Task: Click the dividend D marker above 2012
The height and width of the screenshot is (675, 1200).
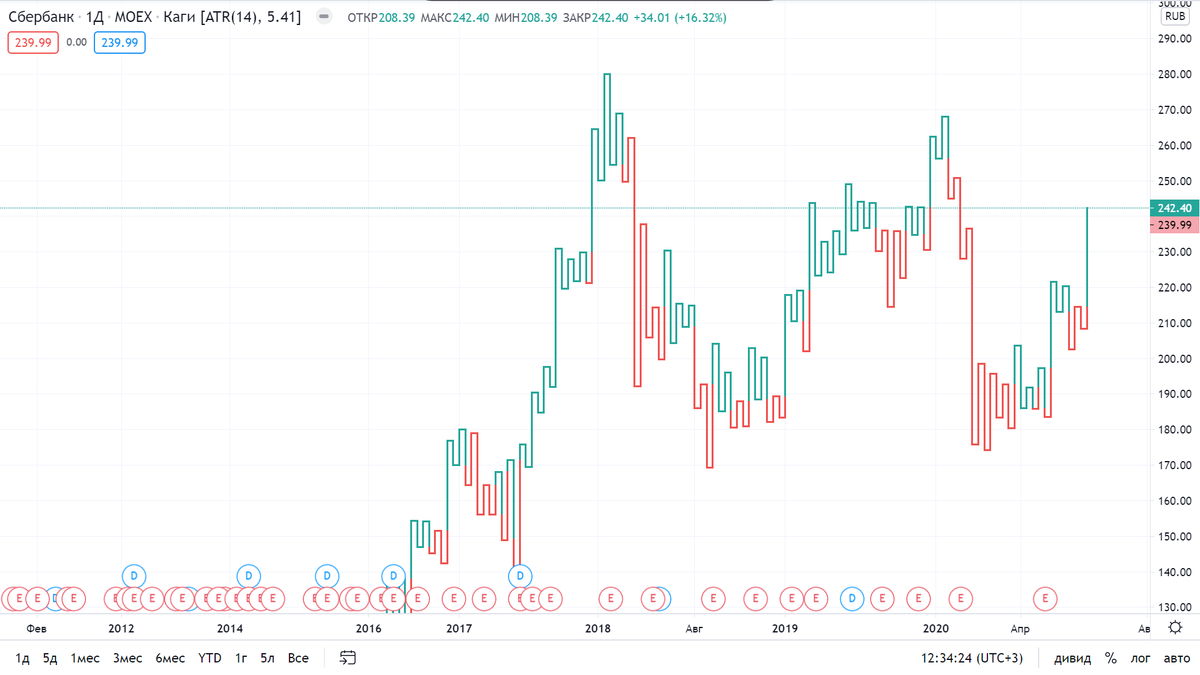Action: click(134, 576)
